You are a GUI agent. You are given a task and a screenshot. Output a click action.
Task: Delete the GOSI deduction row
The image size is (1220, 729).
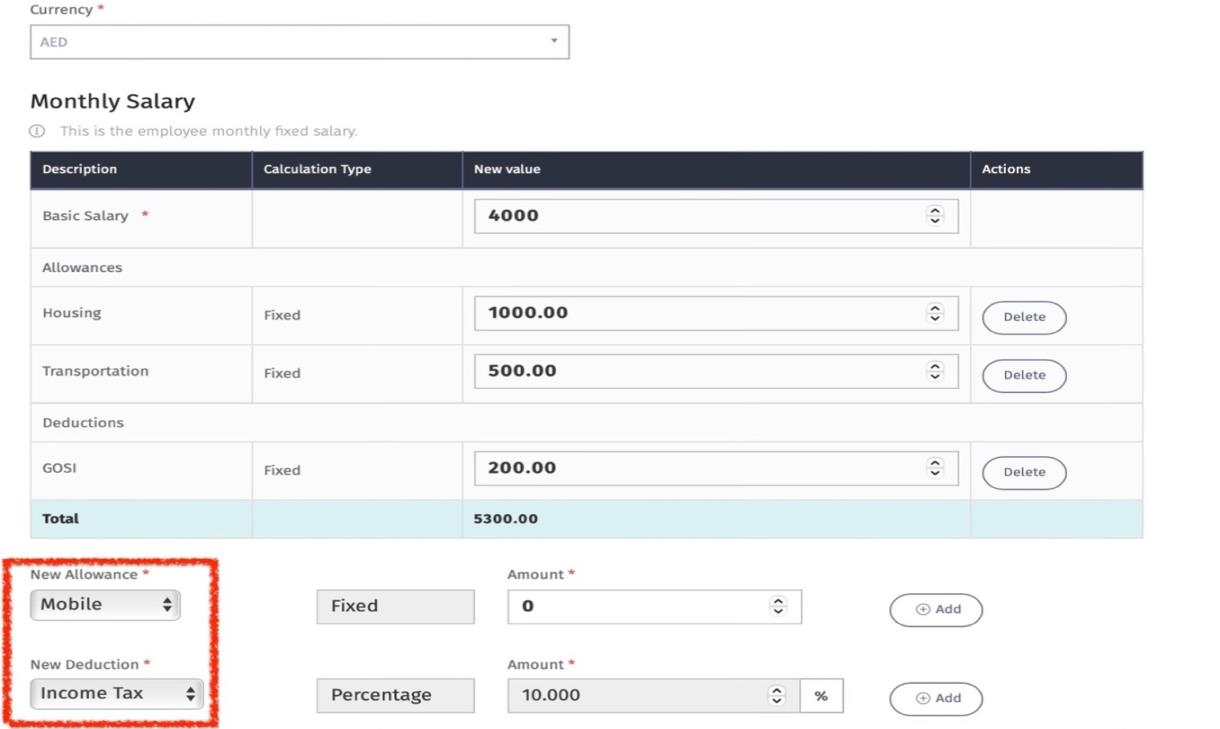point(1024,472)
